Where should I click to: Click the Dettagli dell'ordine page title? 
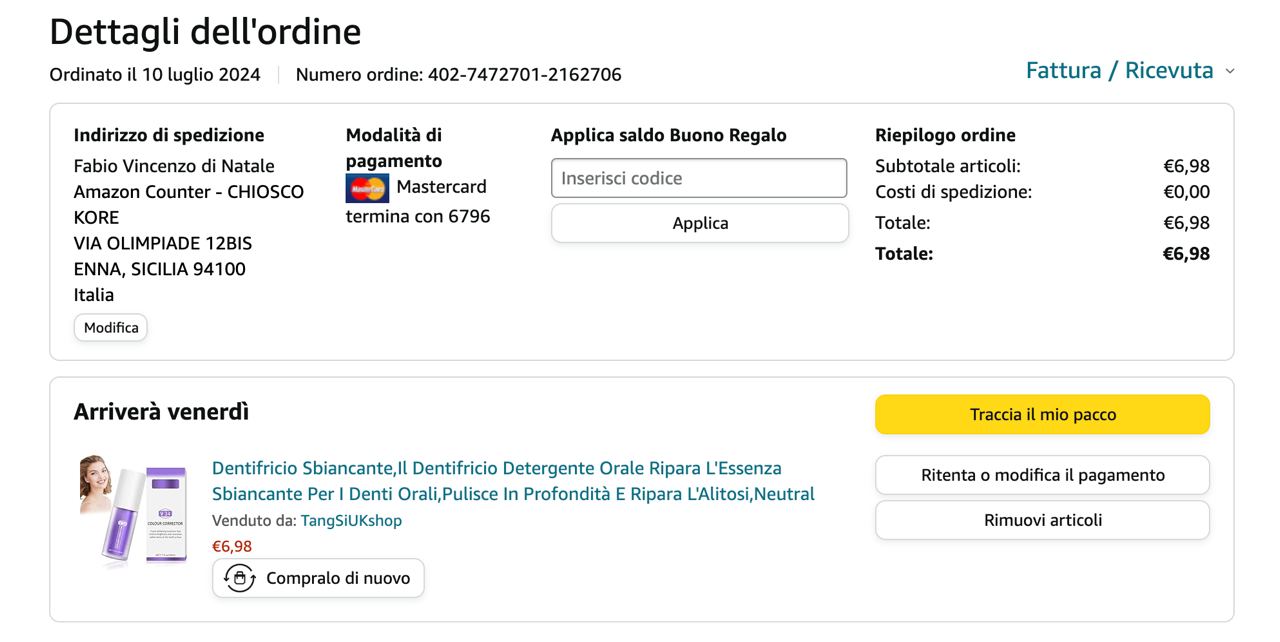point(205,32)
